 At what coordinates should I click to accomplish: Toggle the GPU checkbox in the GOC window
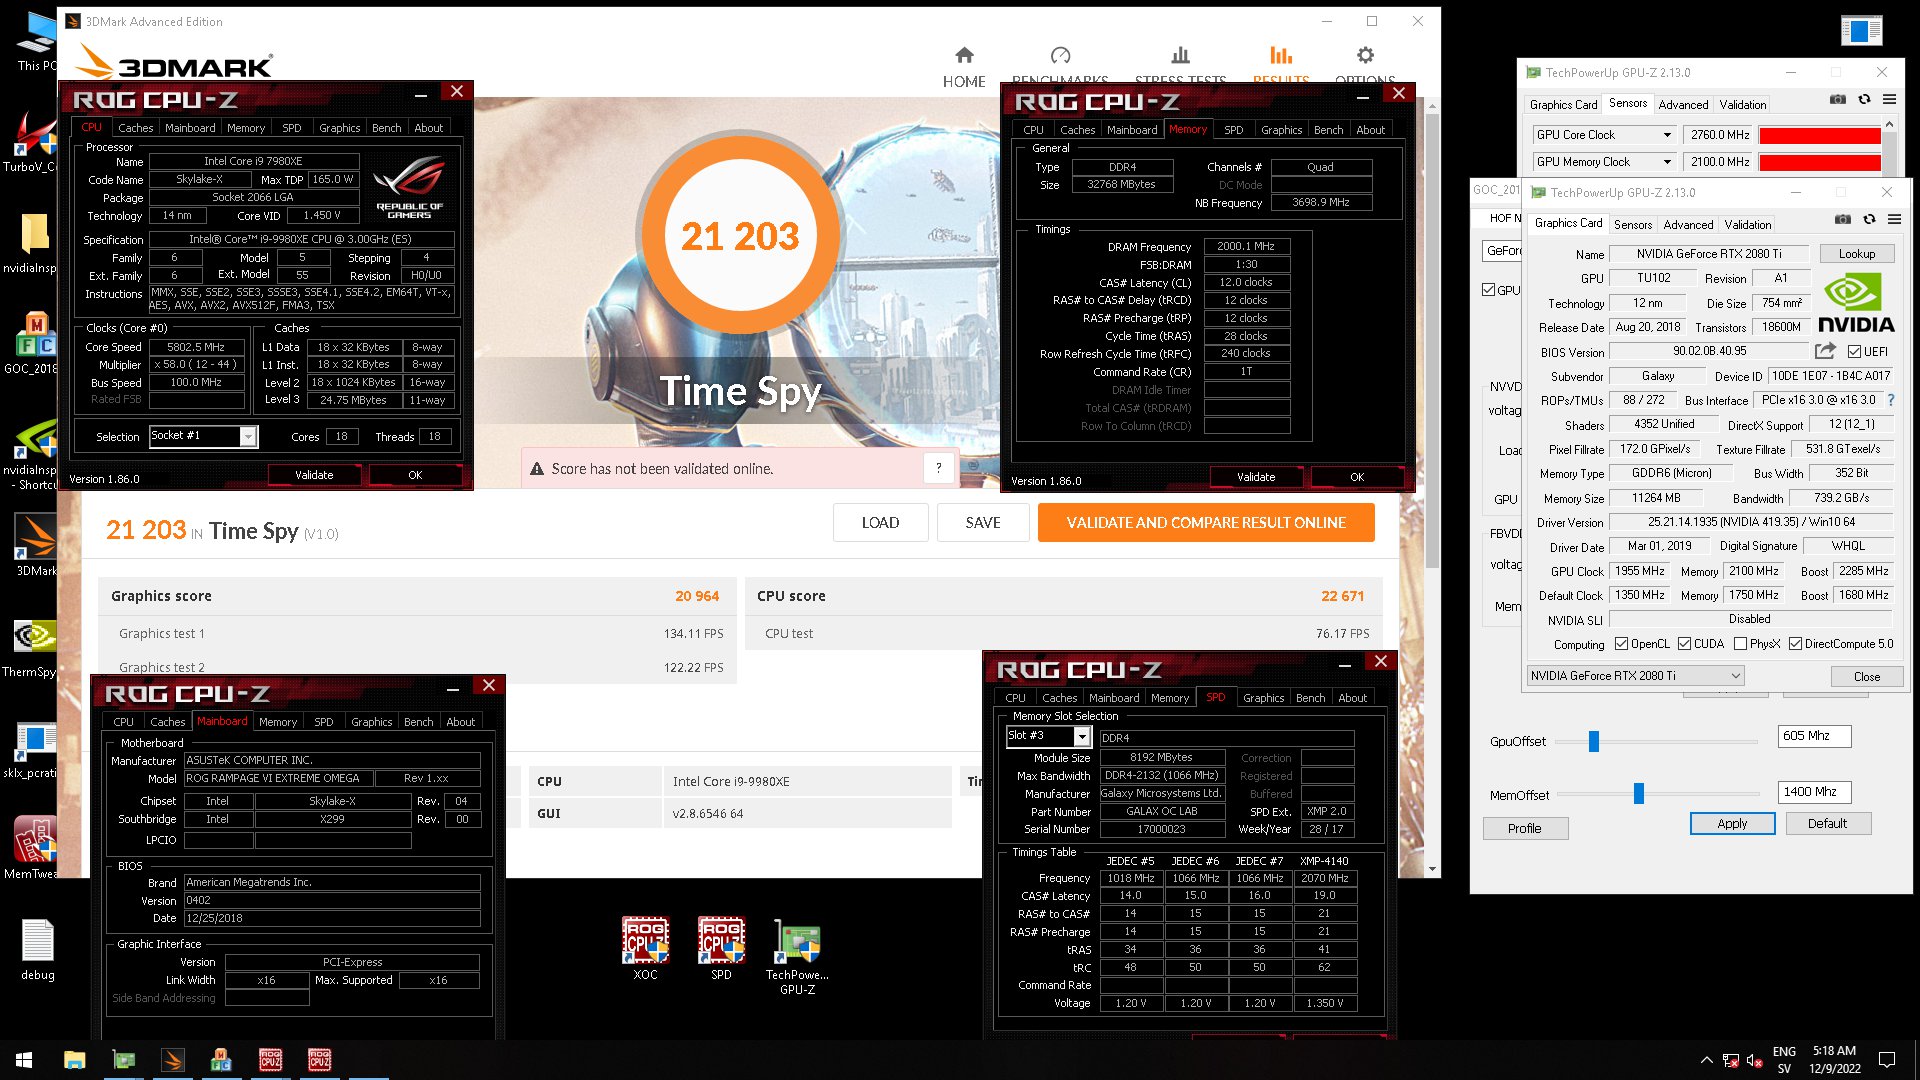click(1489, 290)
